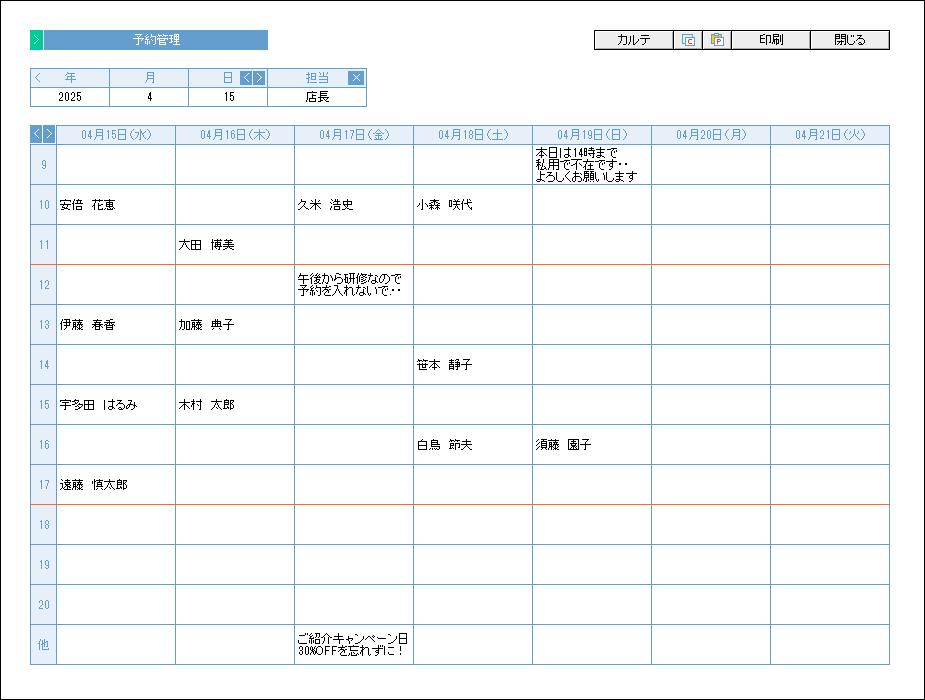This screenshot has width=925, height=700.
Task: Click green arrow icon beside 予約管理
Action: (37, 40)
